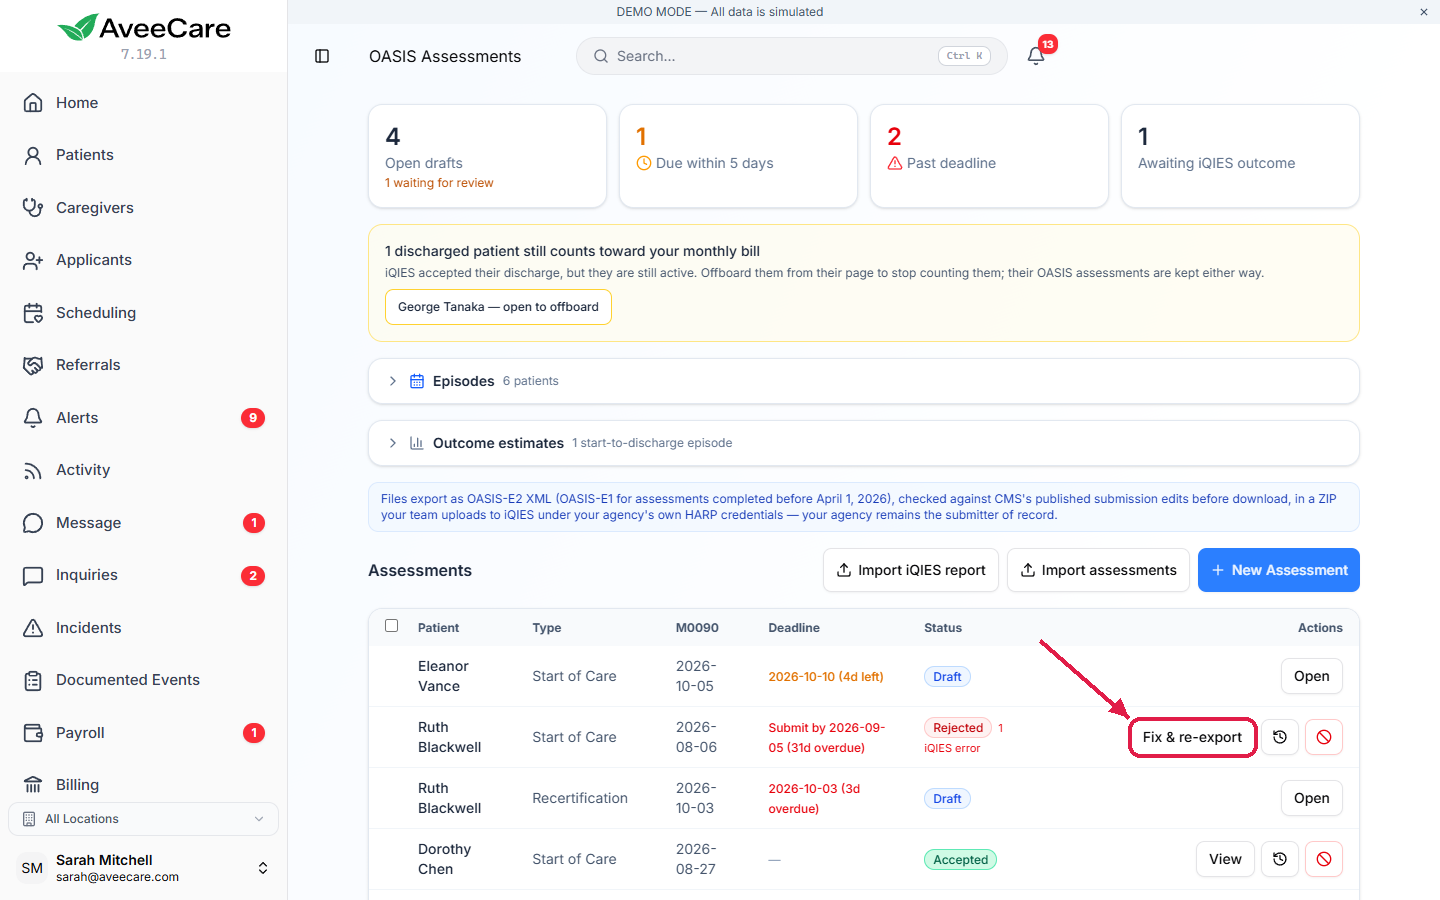Open Referrals in the sidebar
Image resolution: width=1440 pixels, height=900 pixels.
[143, 365]
